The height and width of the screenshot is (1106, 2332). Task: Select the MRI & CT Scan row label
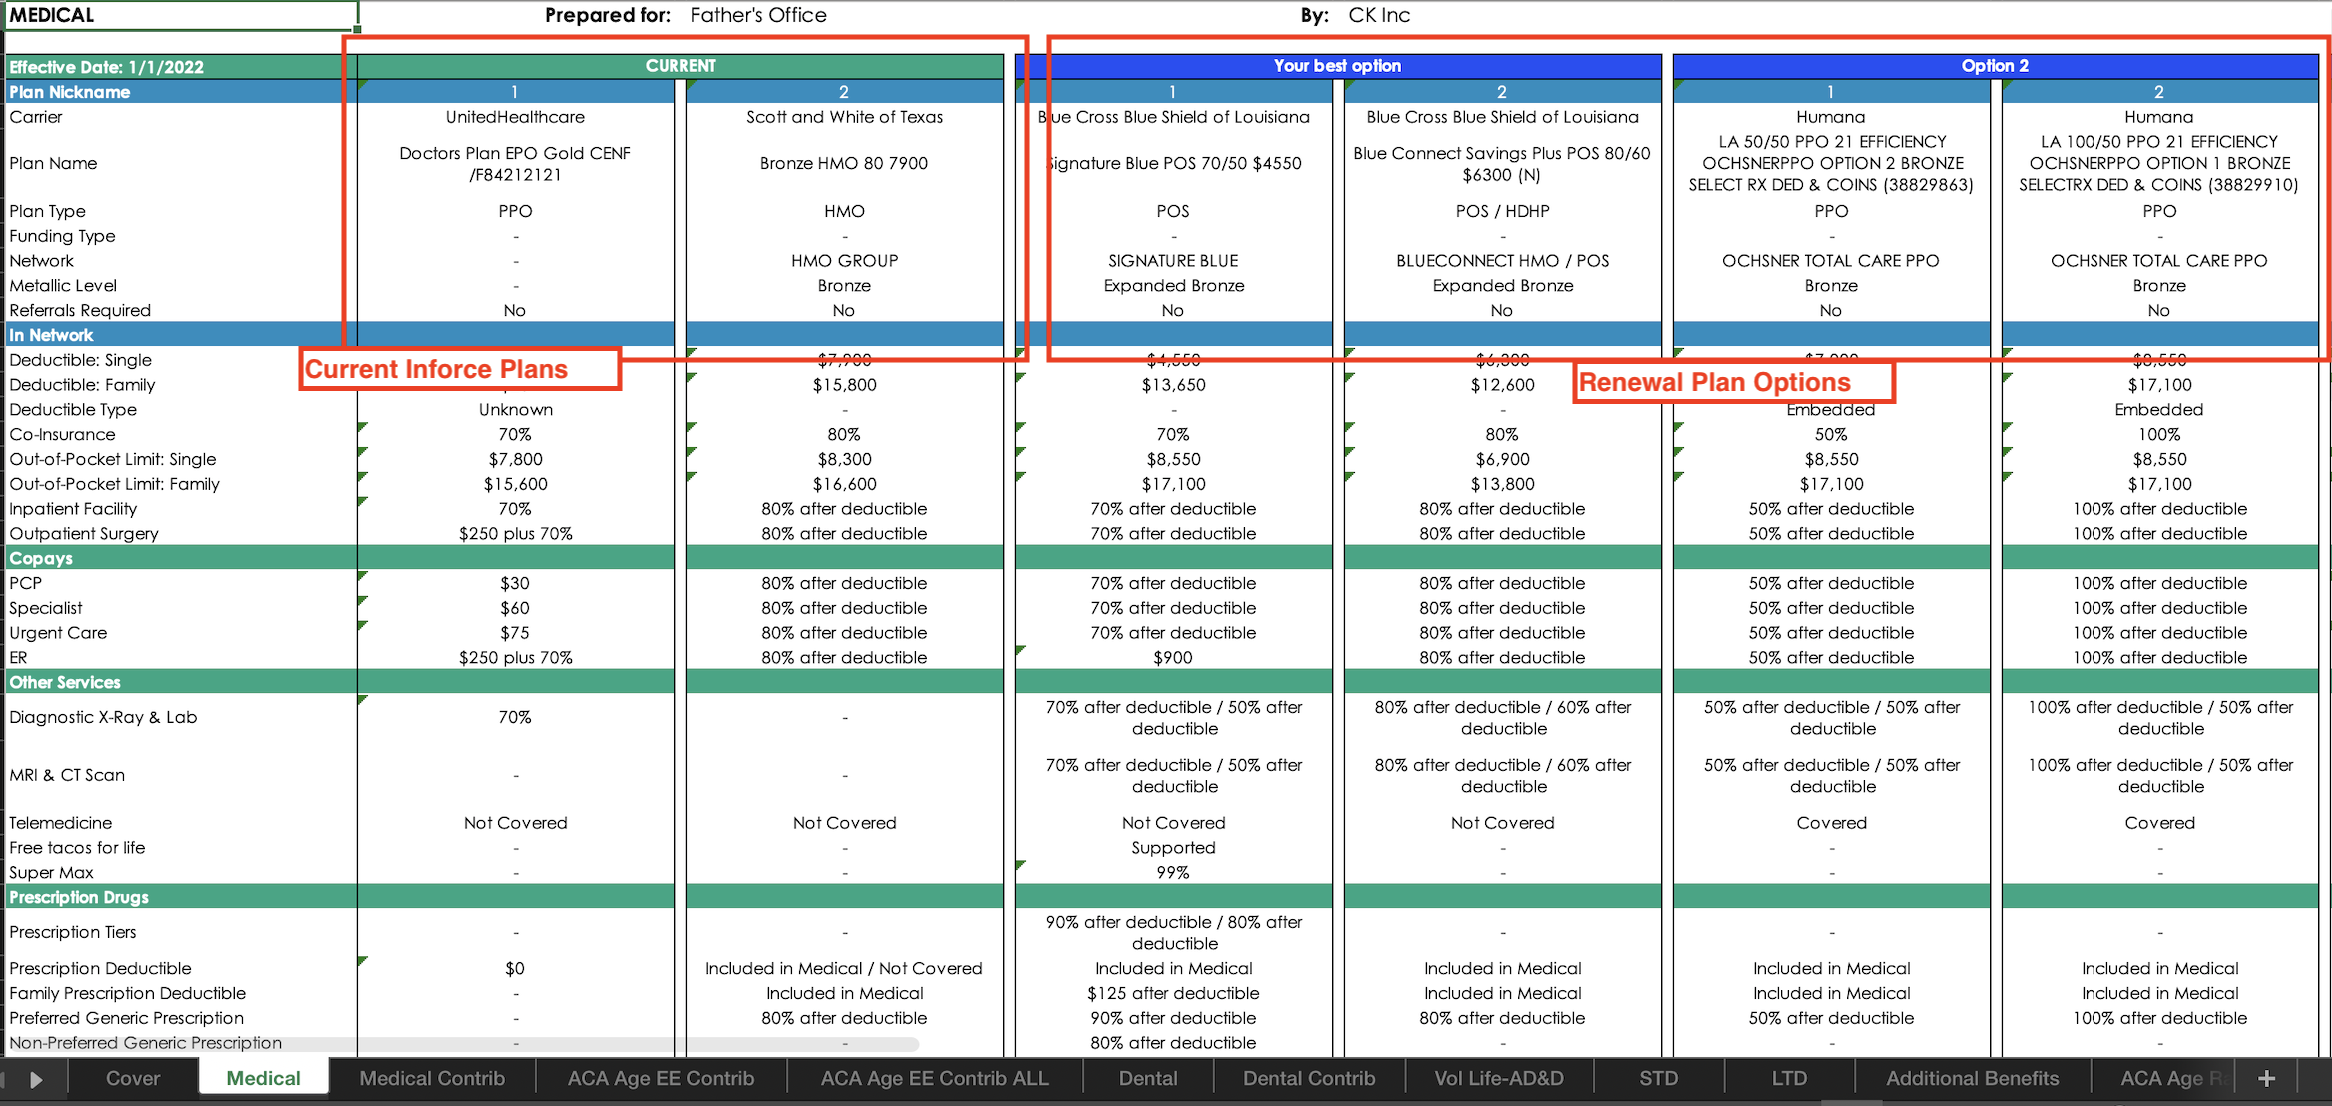(x=67, y=775)
